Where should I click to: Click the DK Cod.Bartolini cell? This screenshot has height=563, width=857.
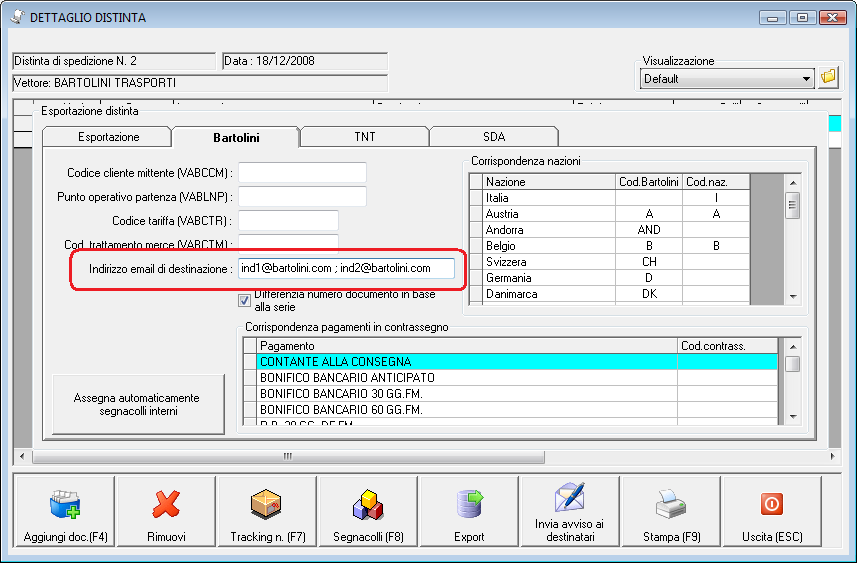click(649, 294)
